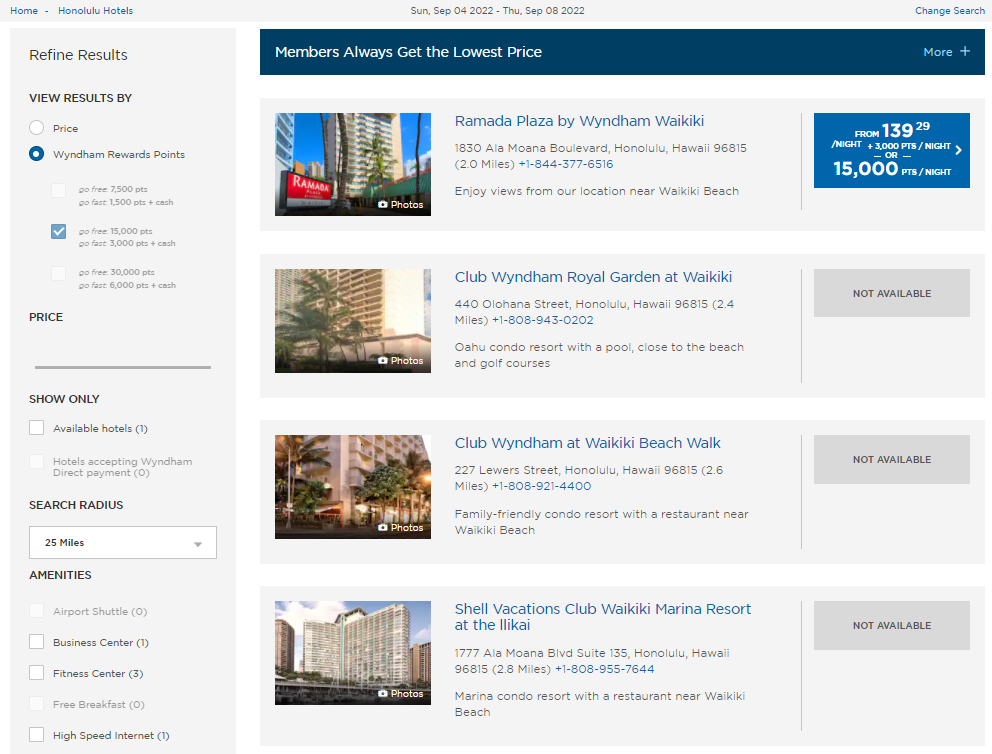Check the Fitness Center amenity
This screenshot has height=754, width=992.
point(37,672)
